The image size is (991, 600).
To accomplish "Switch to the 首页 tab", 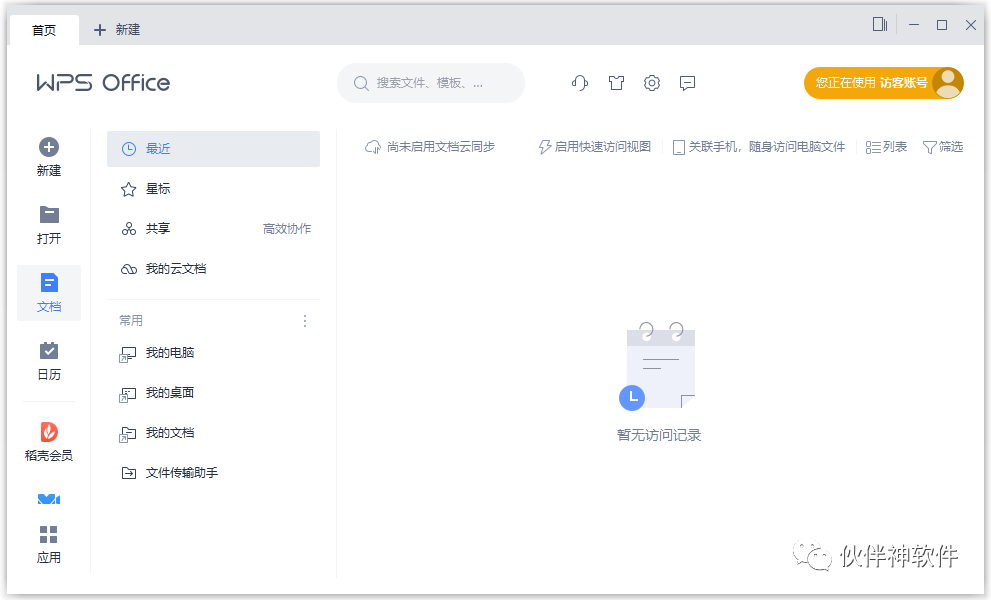I will pyautogui.click(x=44, y=30).
